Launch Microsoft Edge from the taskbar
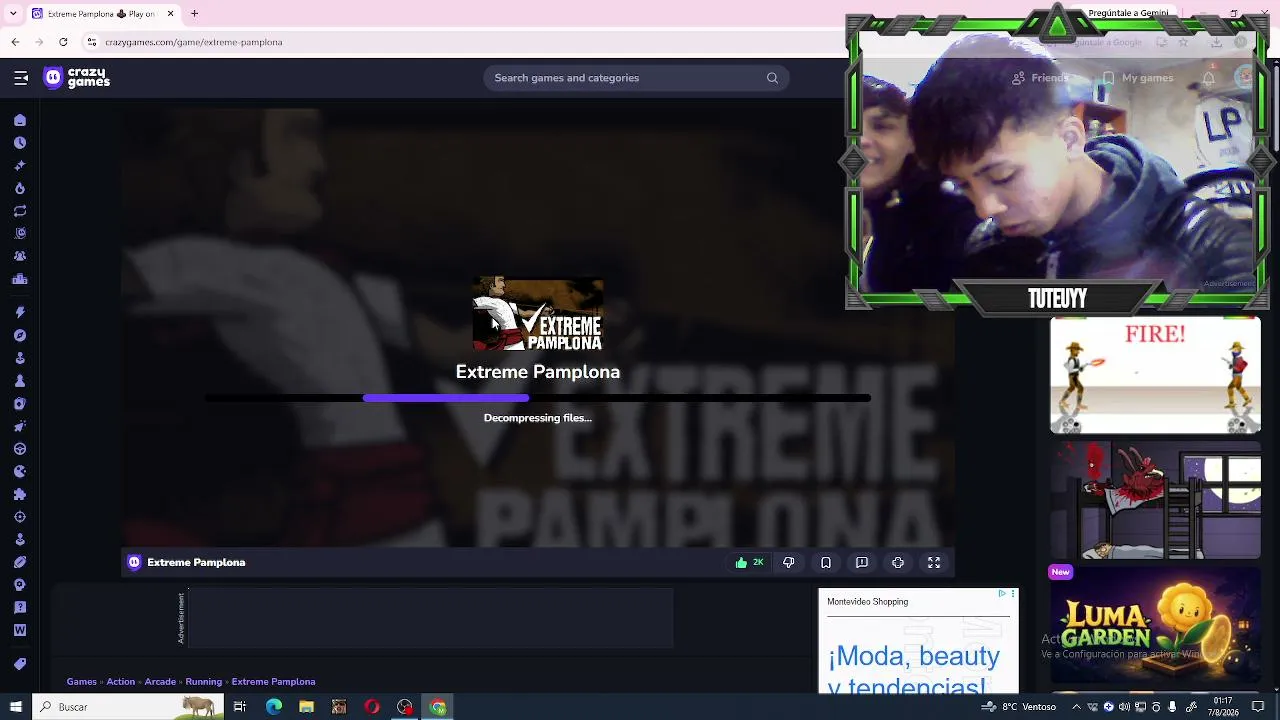Screen dimensions: 1280x720 click(x=274, y=707)
